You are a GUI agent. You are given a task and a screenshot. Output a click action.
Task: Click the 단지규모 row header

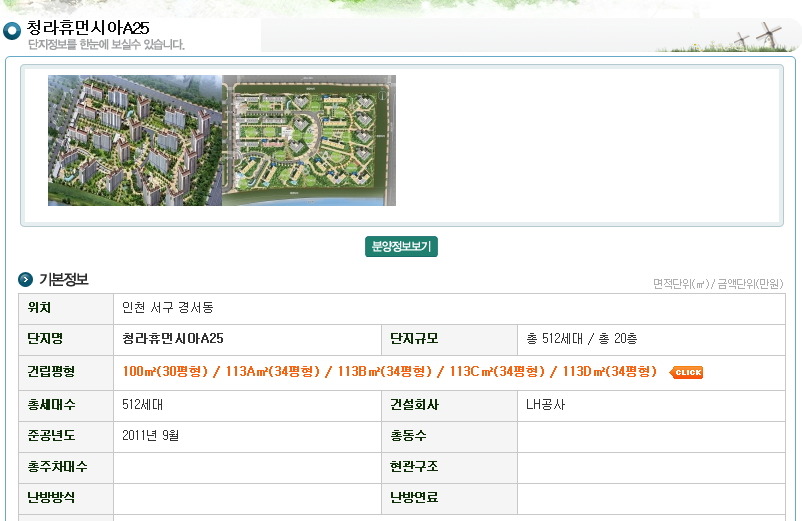450,339
